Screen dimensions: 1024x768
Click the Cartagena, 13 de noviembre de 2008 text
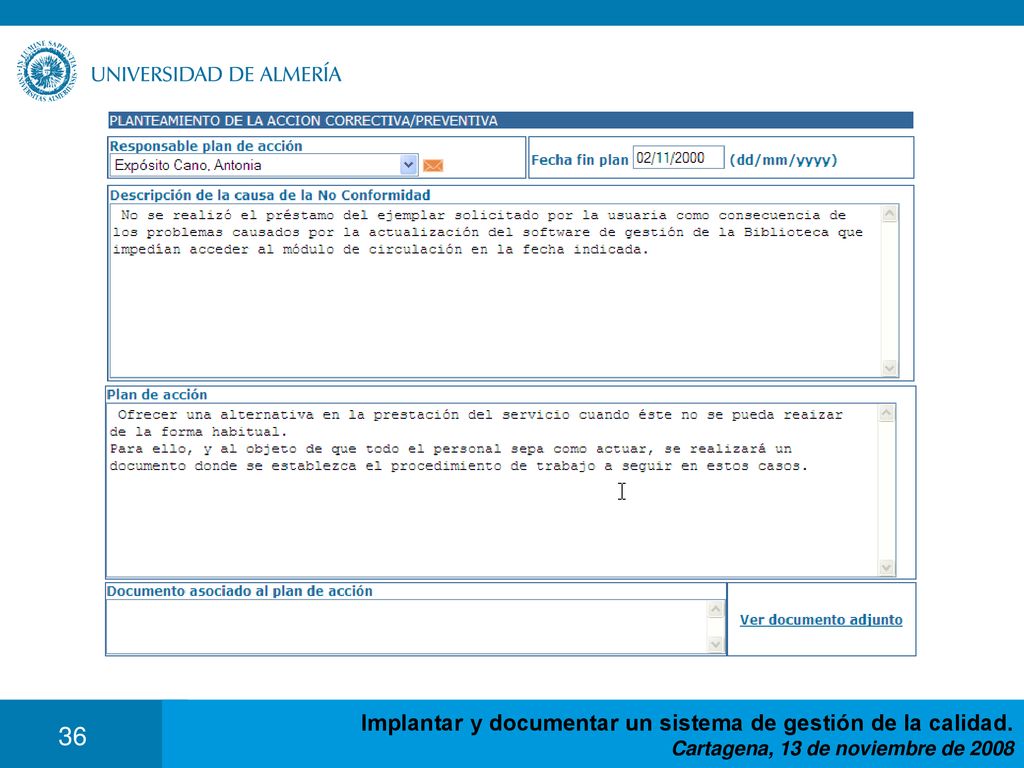click(843, 748)
